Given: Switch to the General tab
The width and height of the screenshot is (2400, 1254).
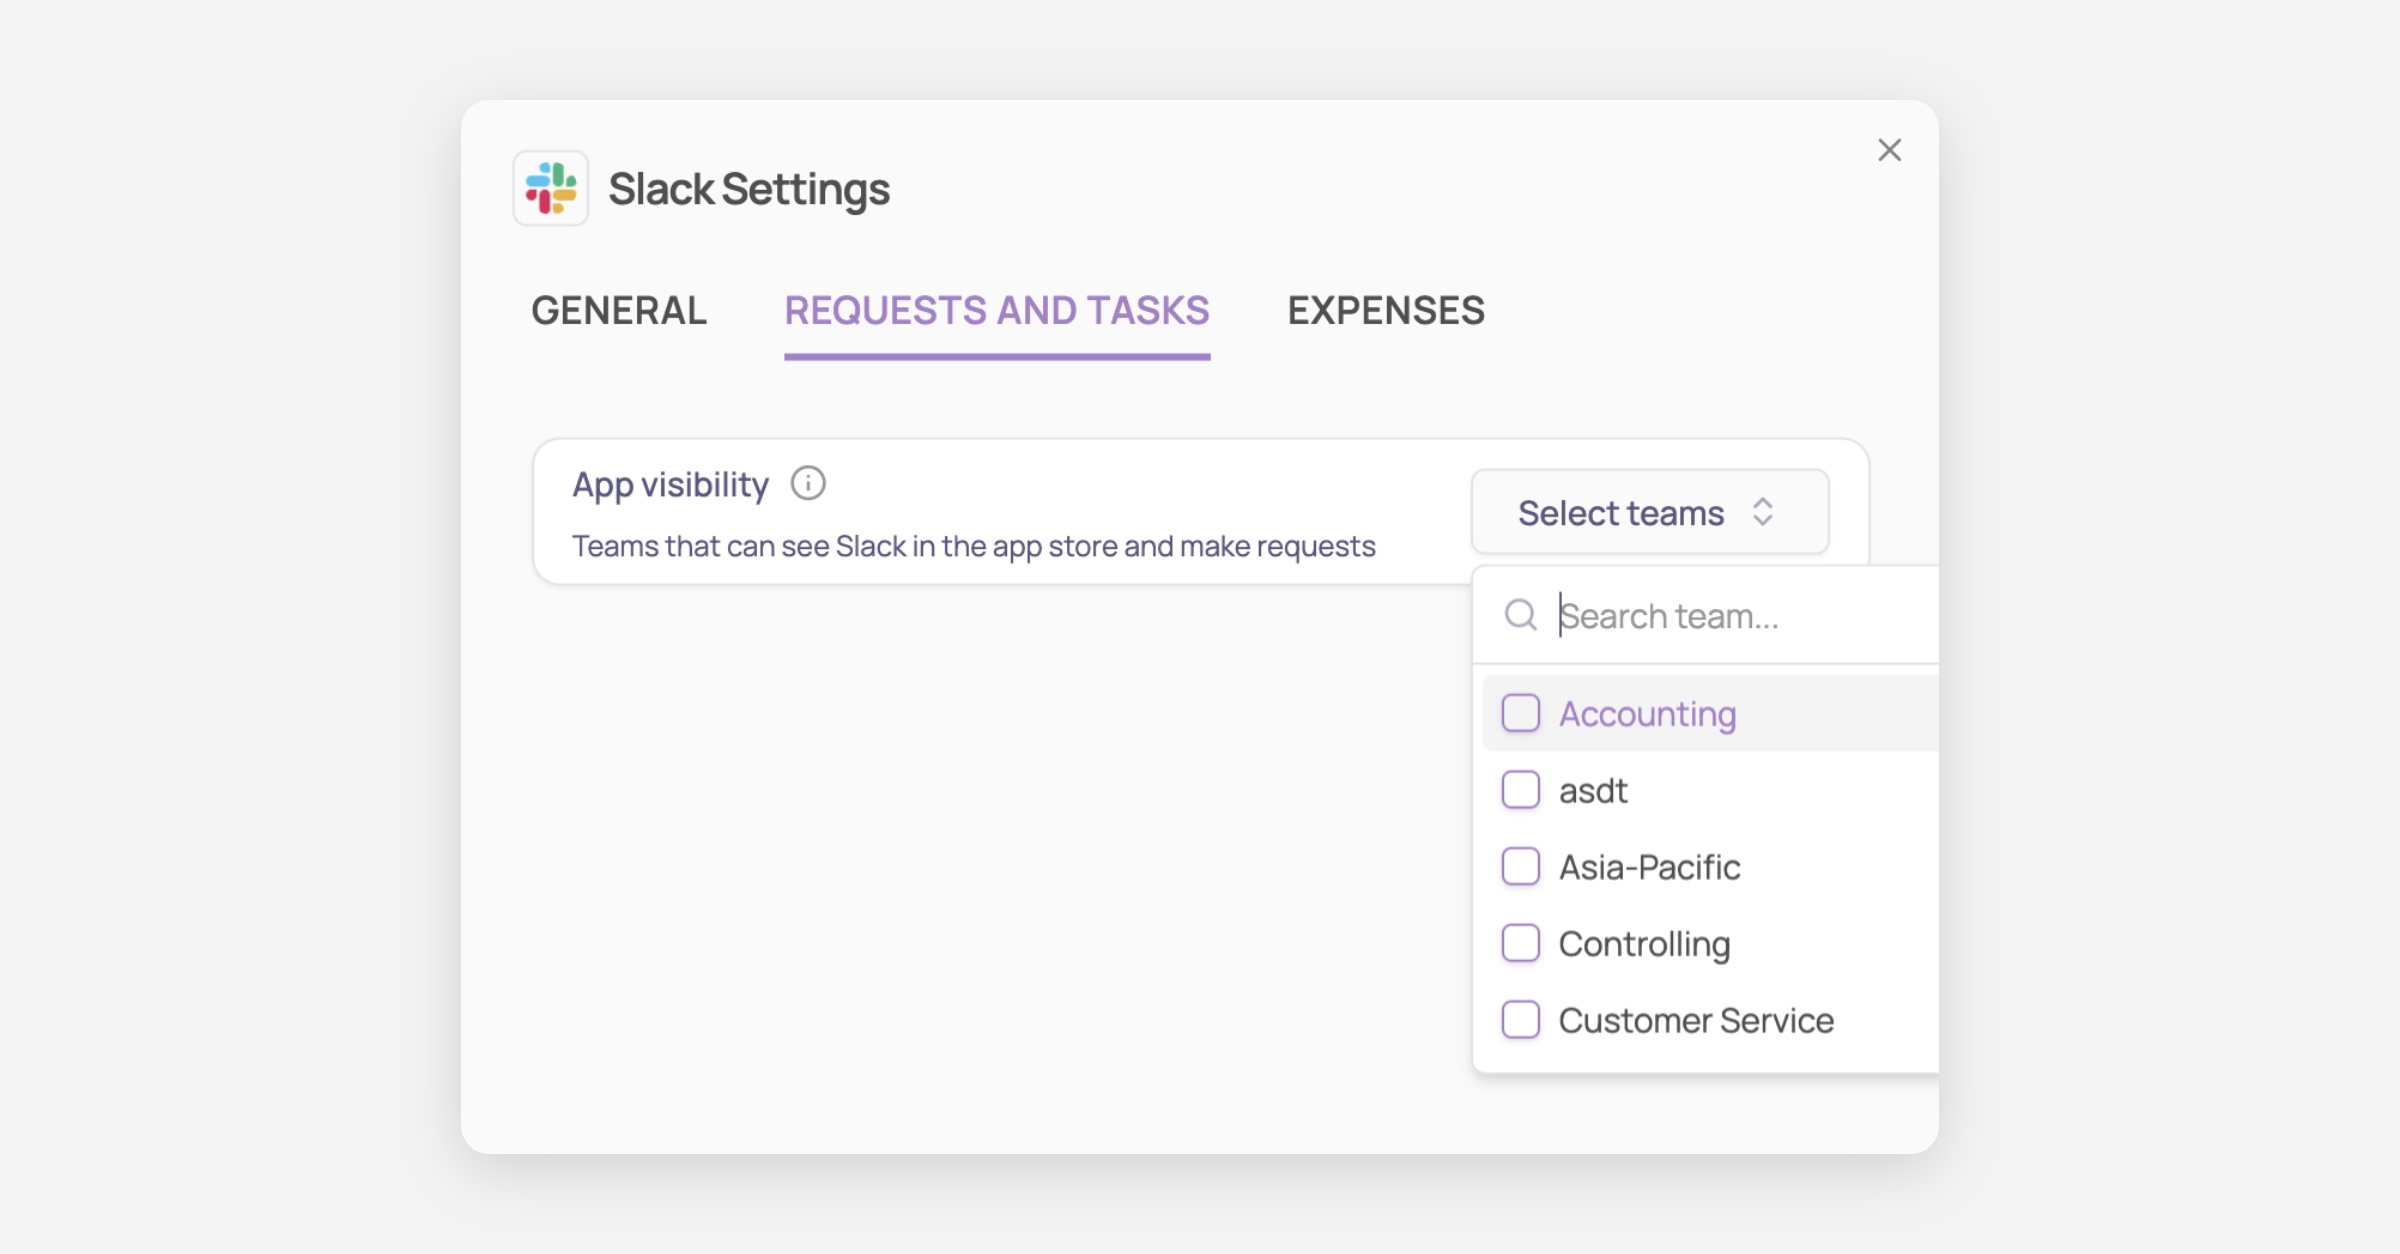Looking at the screenshot, I should click(x=619, y=311).
